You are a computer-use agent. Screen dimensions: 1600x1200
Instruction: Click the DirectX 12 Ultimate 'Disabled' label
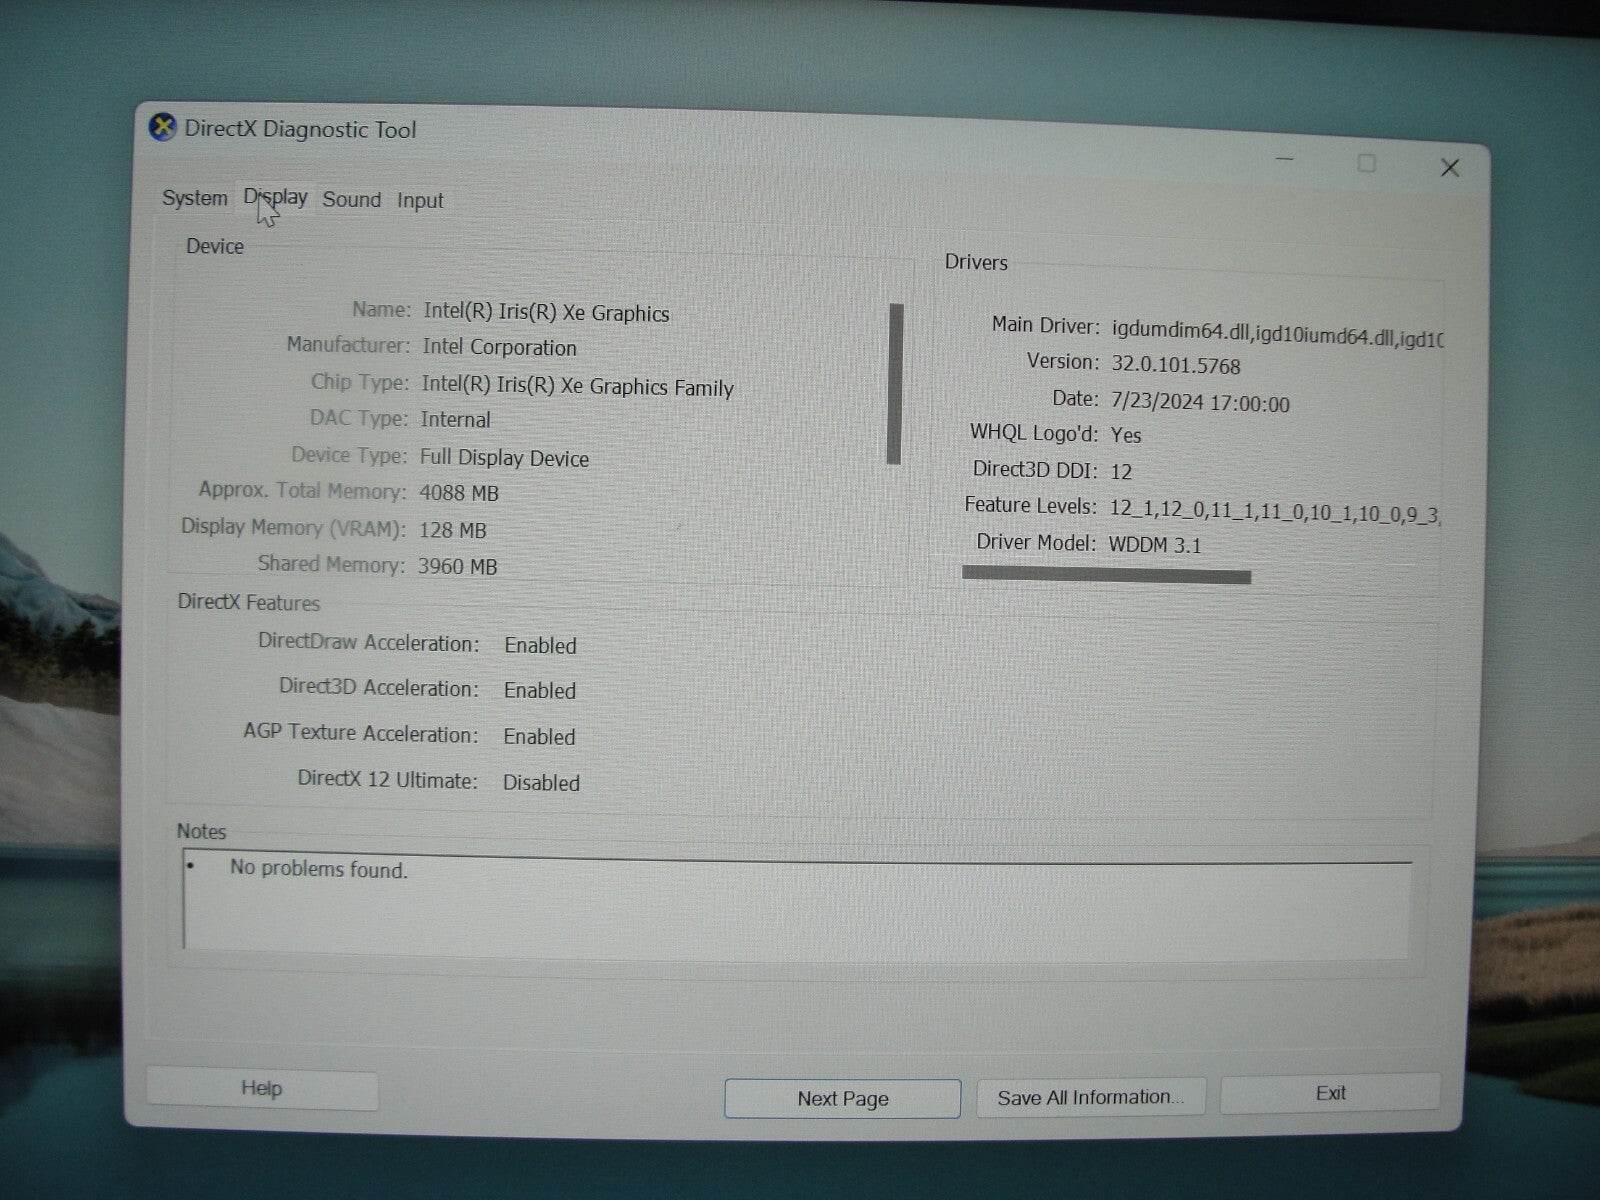[x=541, y=783]
